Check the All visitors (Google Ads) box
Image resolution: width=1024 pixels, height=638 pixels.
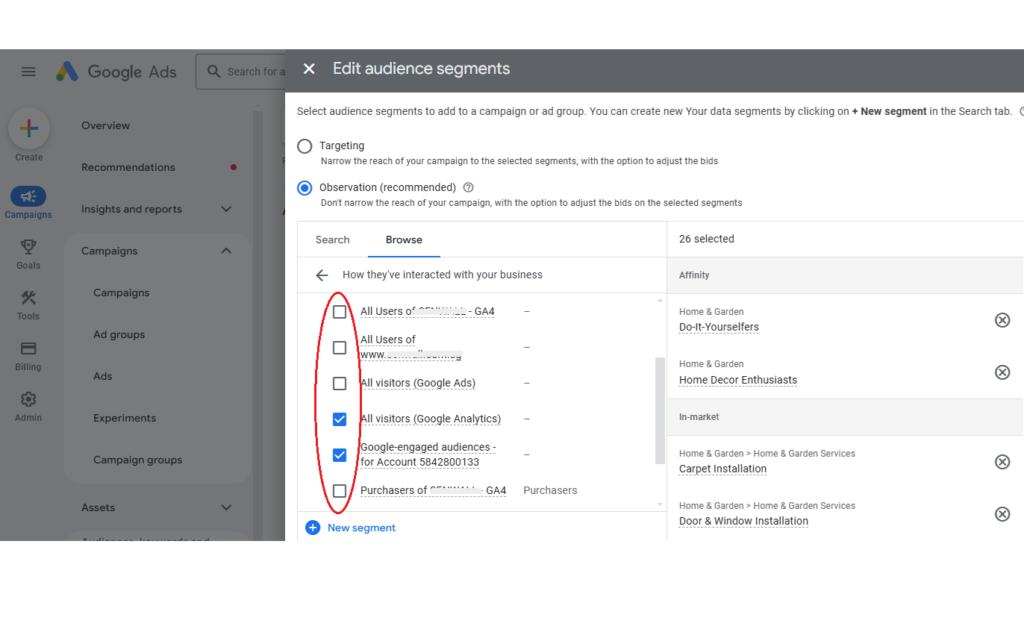pyautogui.click(x=340, y=383)
